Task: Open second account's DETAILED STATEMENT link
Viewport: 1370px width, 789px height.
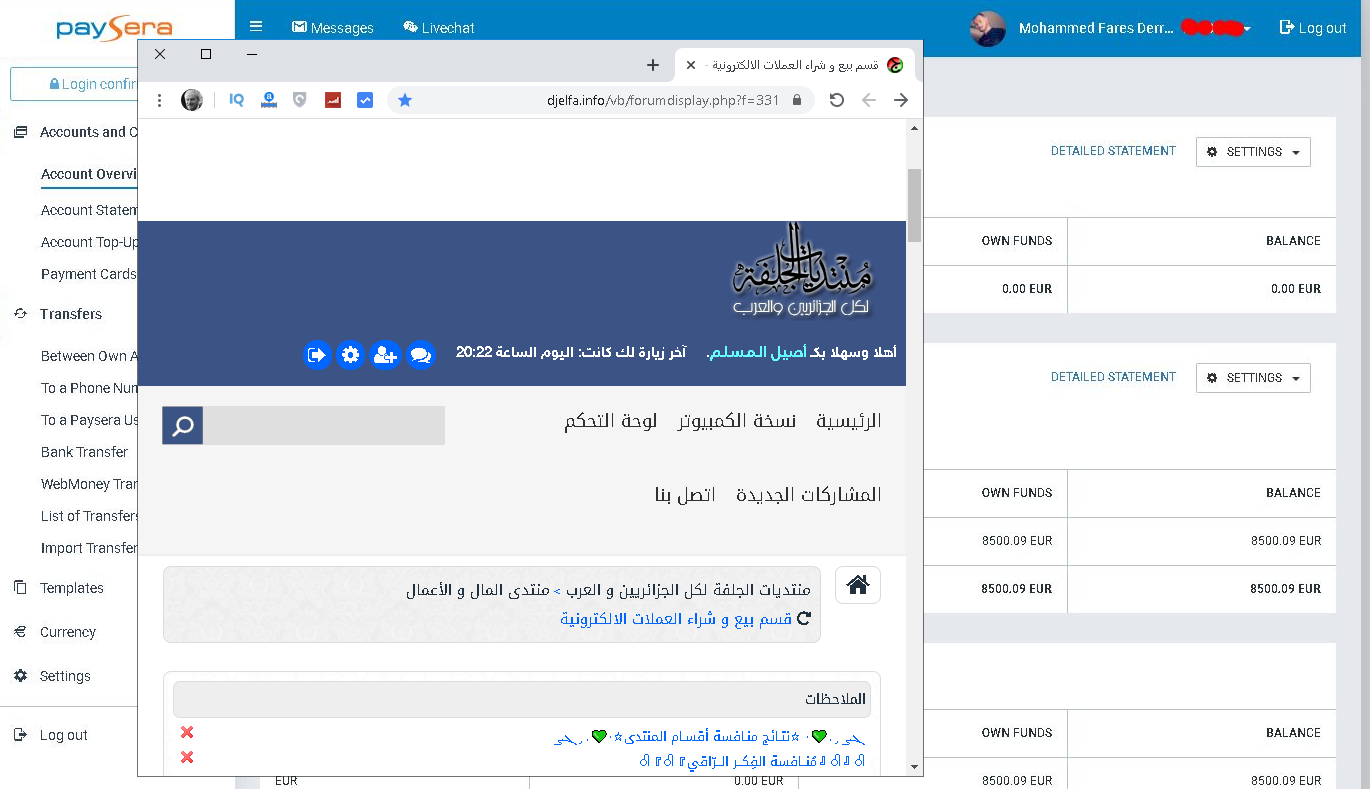Action: [x=1113, y=377]
